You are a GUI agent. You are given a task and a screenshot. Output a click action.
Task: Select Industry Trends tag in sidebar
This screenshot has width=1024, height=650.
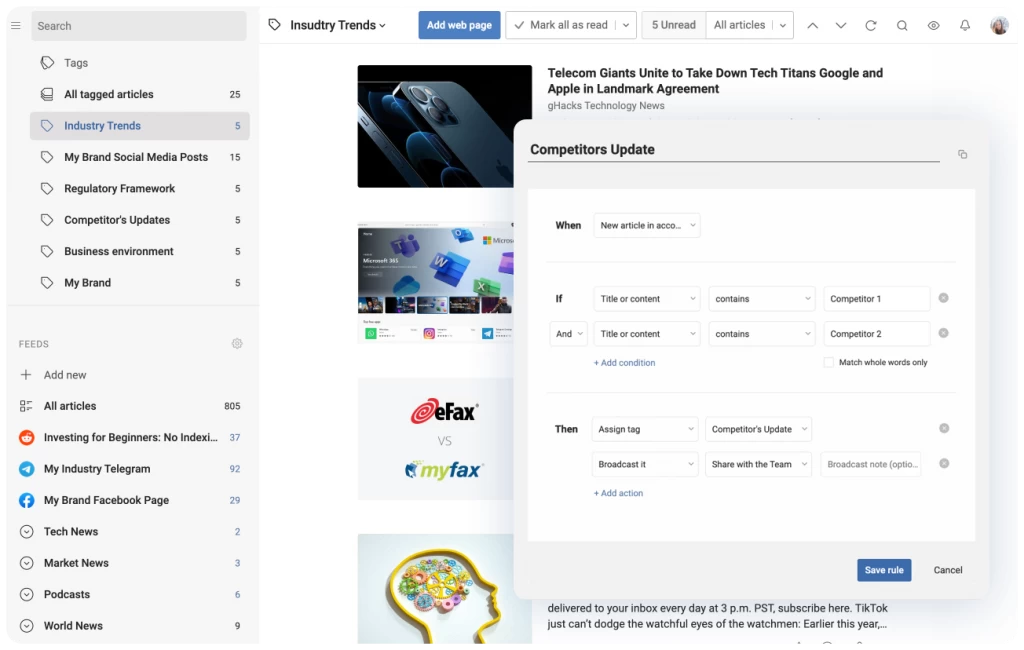(140, 126)
